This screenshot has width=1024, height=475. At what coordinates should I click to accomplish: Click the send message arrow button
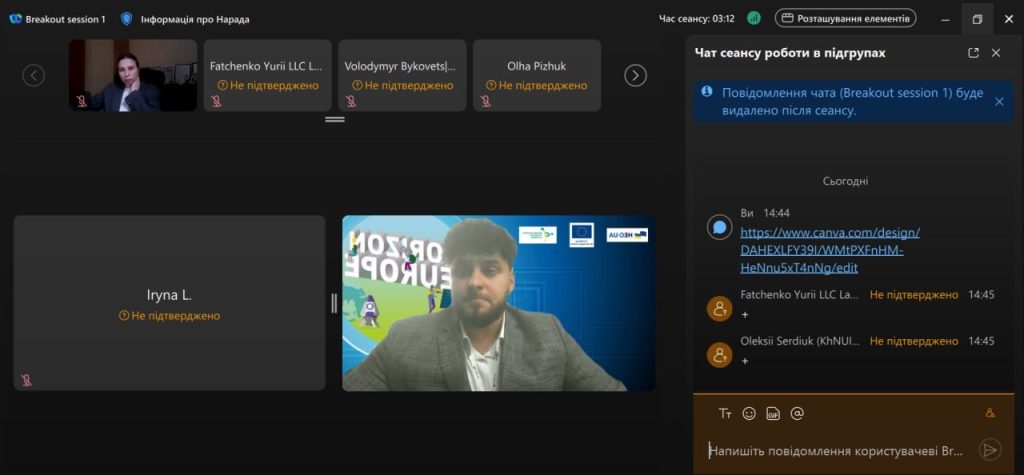[x=989, y=450]
